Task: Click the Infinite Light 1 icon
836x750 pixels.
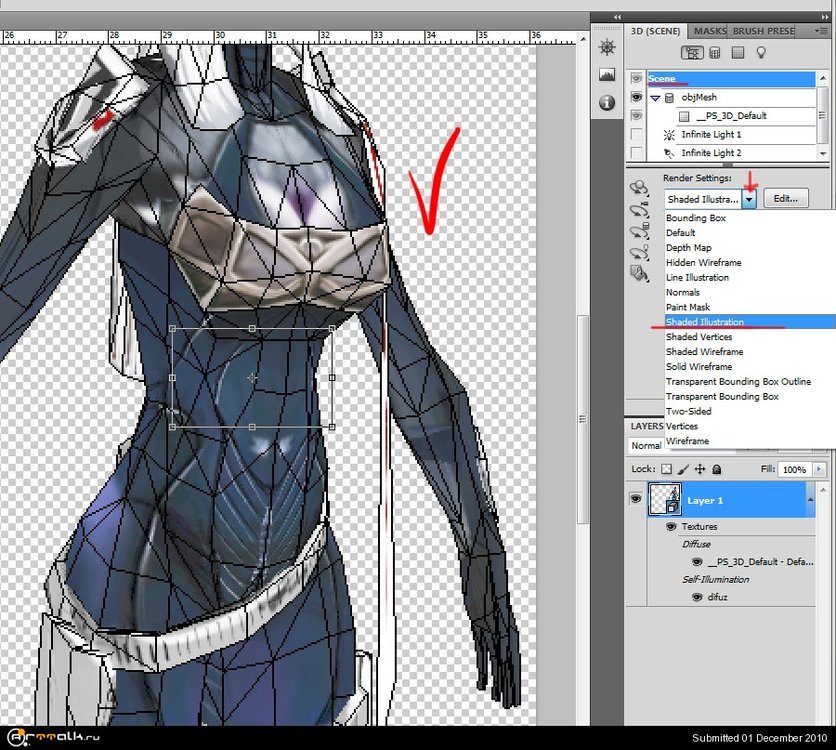Action: [669, 135]
